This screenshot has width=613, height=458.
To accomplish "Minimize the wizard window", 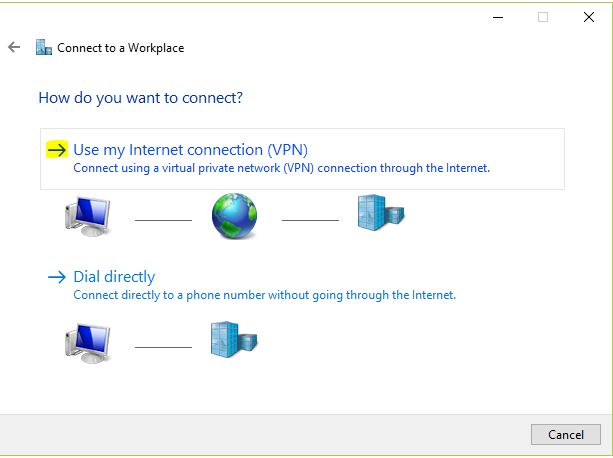I will [498, 17].
